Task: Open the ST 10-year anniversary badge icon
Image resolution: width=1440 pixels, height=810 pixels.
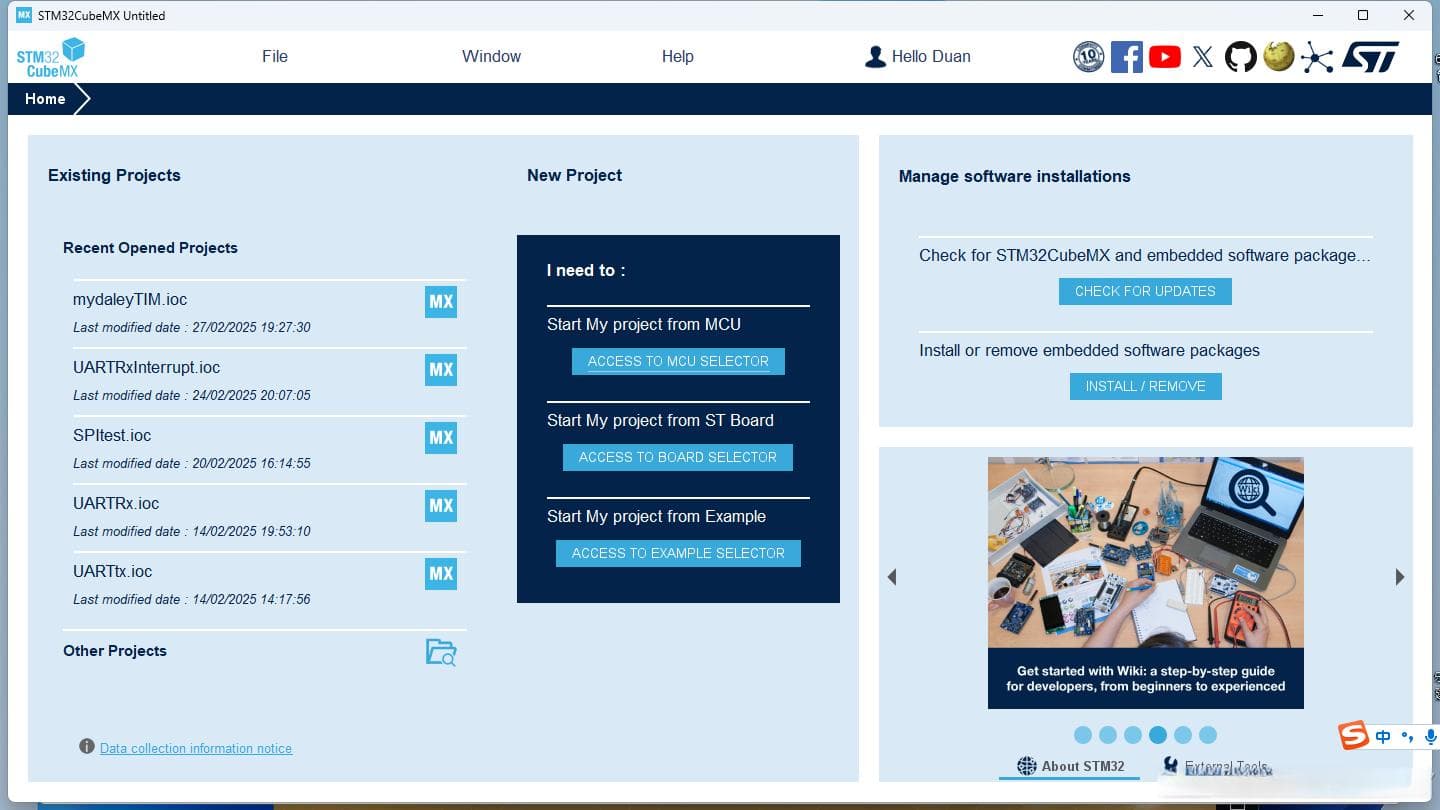Action: coord(1088,57)
